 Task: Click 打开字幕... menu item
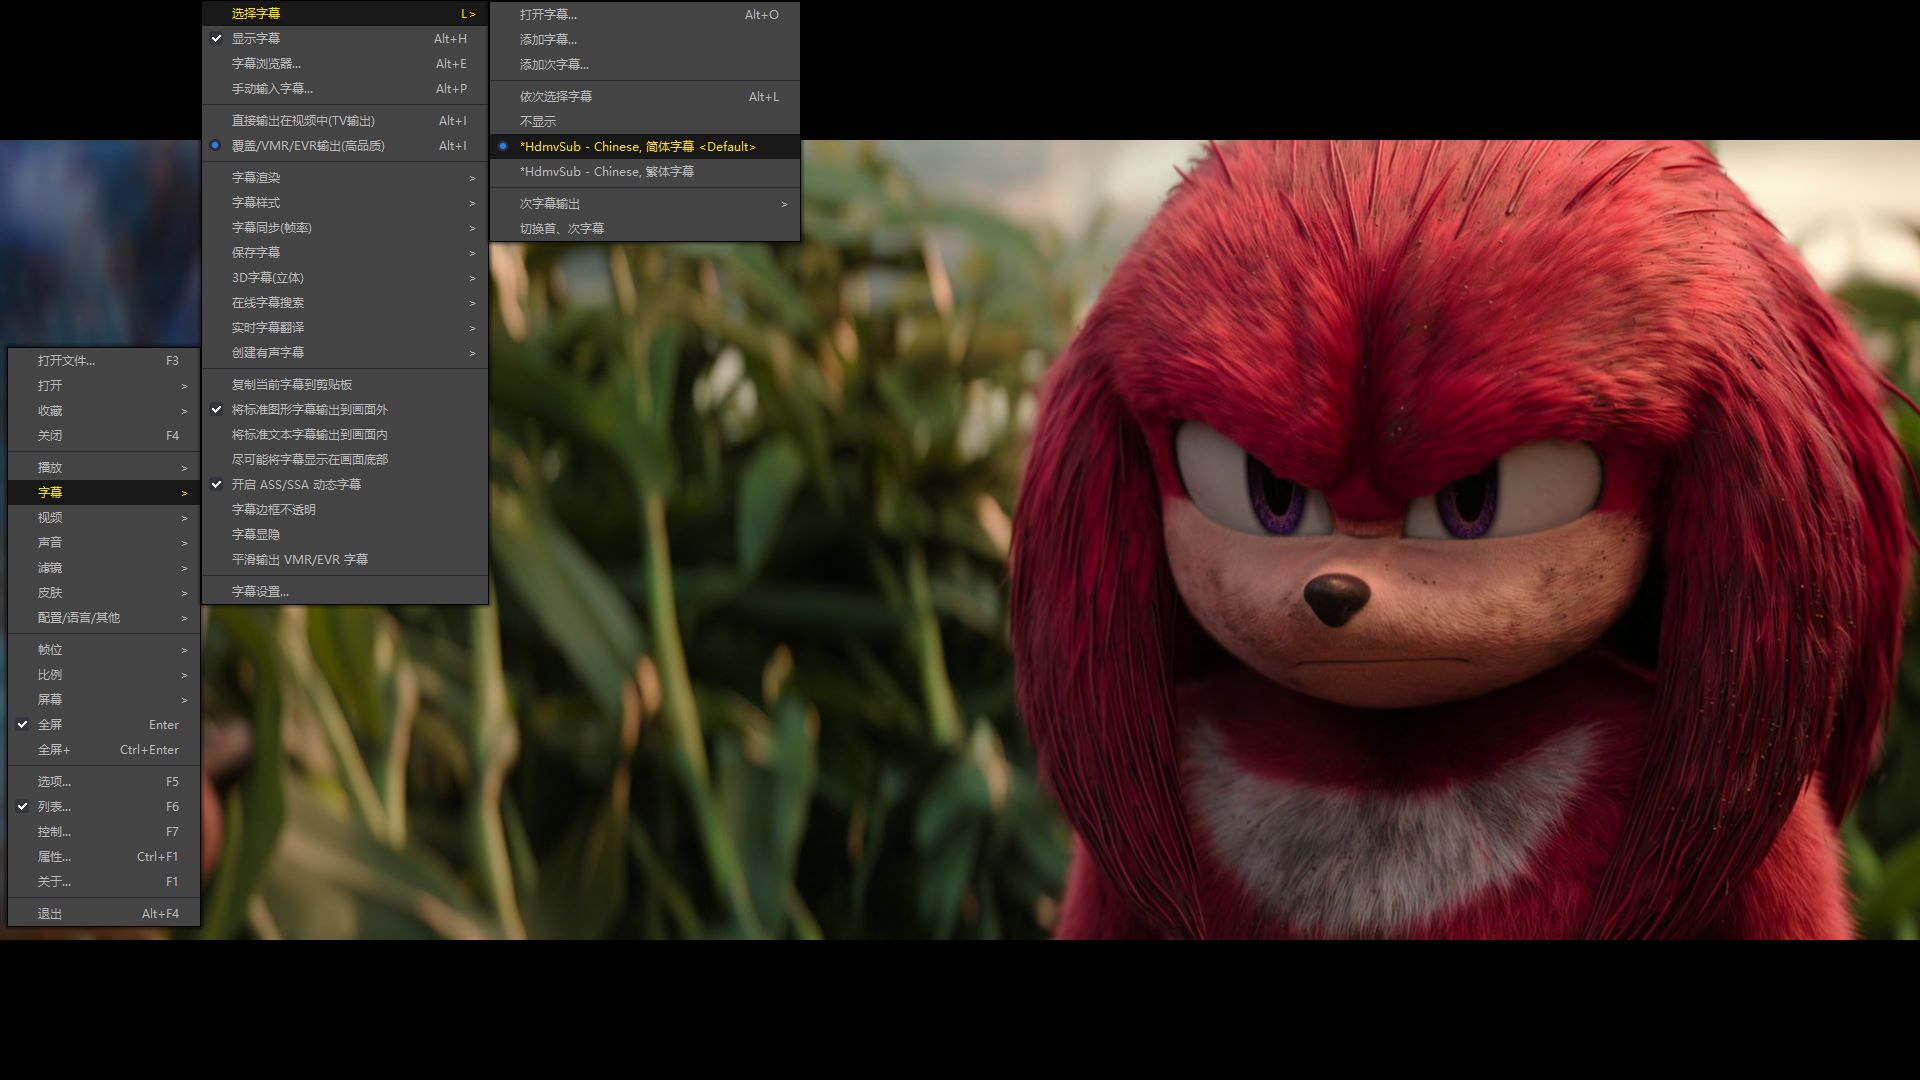(548, 15)
